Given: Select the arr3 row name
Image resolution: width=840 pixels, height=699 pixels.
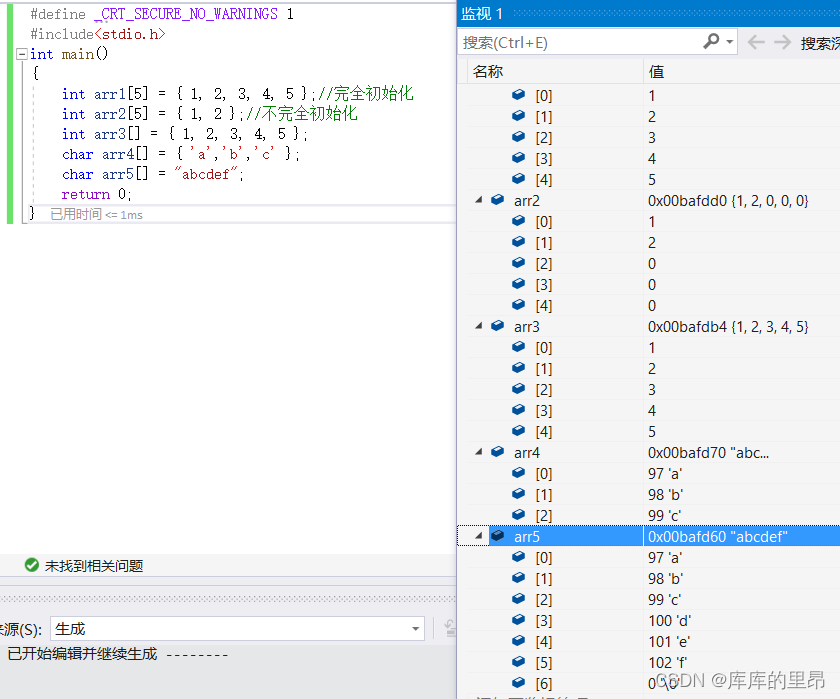Looking at the screenshot, I should pyautogui.click(x=527, y=327).
